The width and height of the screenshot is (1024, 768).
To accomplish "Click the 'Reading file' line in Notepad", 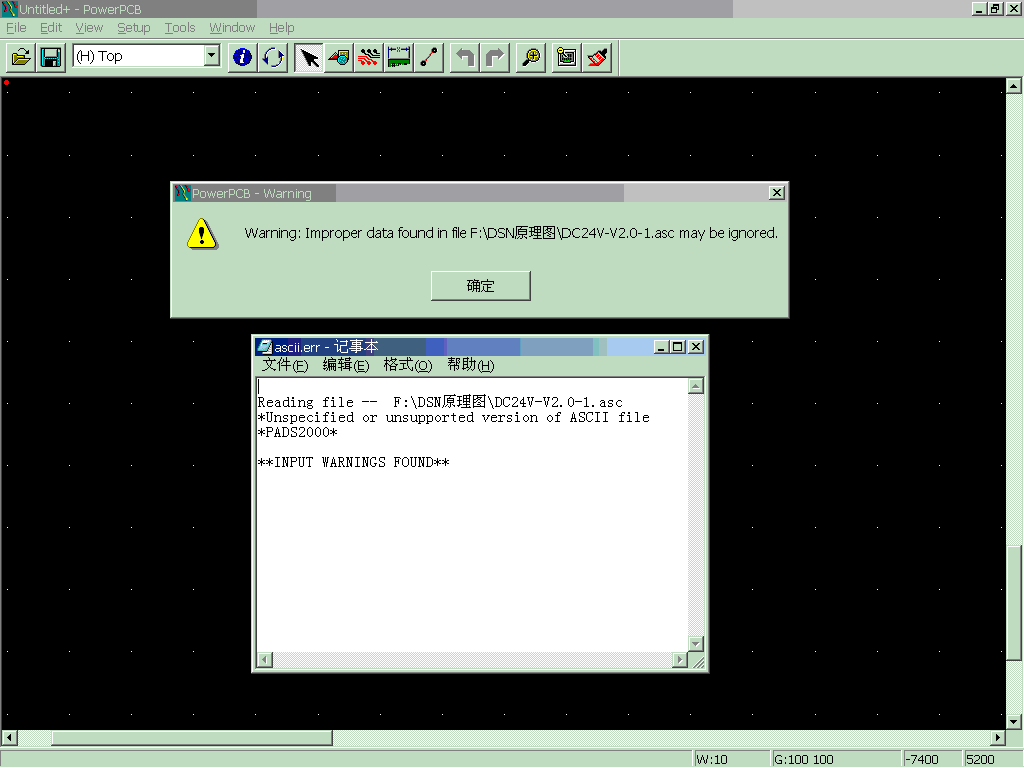I will 440,402.
